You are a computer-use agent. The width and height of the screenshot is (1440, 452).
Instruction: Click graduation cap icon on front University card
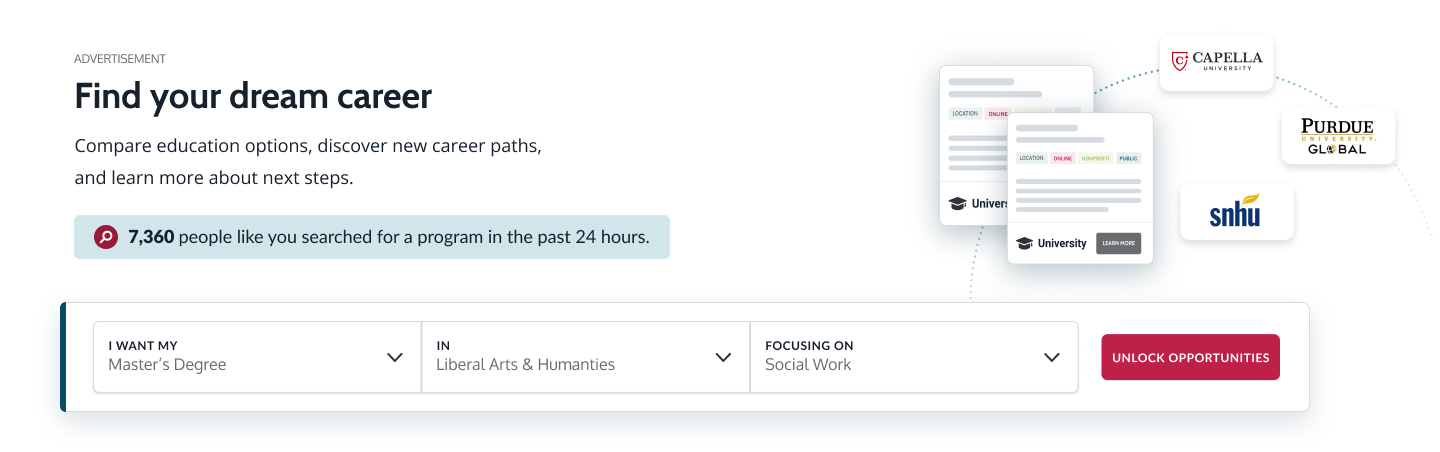[x=1024, y=243]
